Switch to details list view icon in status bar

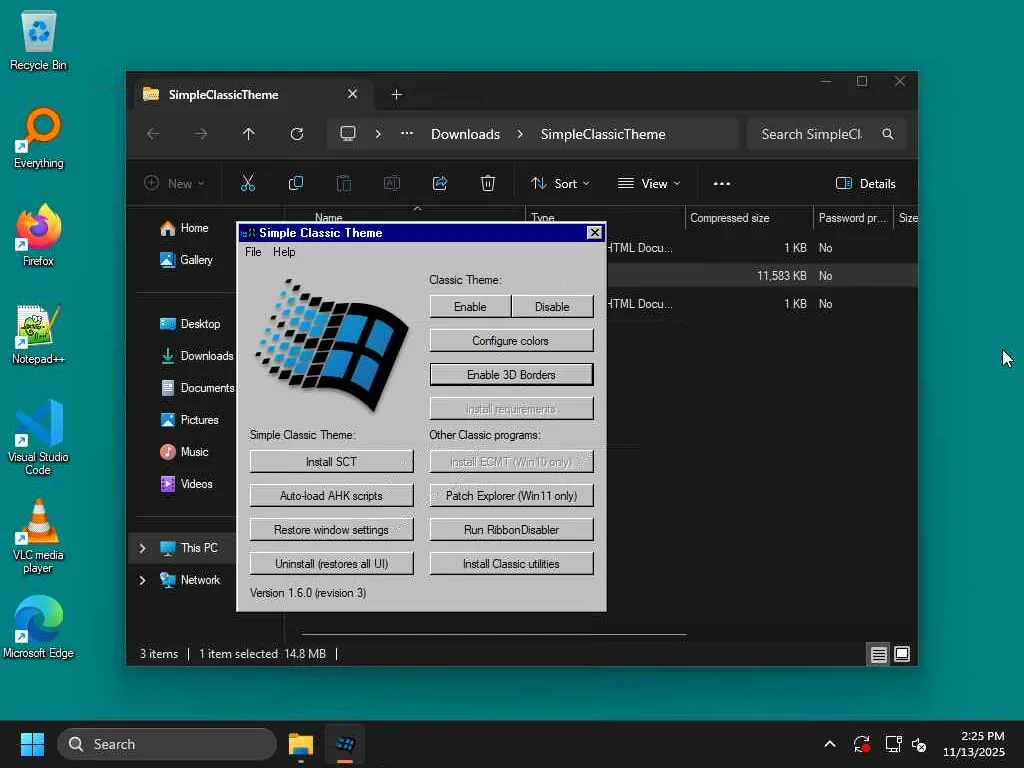click(x=879, y=654)
